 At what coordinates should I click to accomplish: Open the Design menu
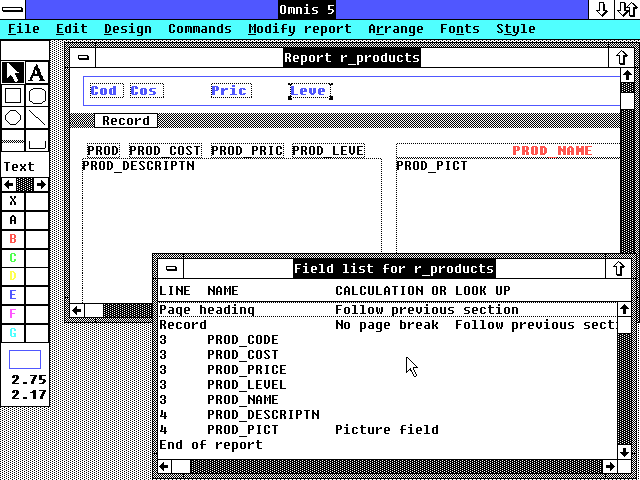tap(128, 29)
